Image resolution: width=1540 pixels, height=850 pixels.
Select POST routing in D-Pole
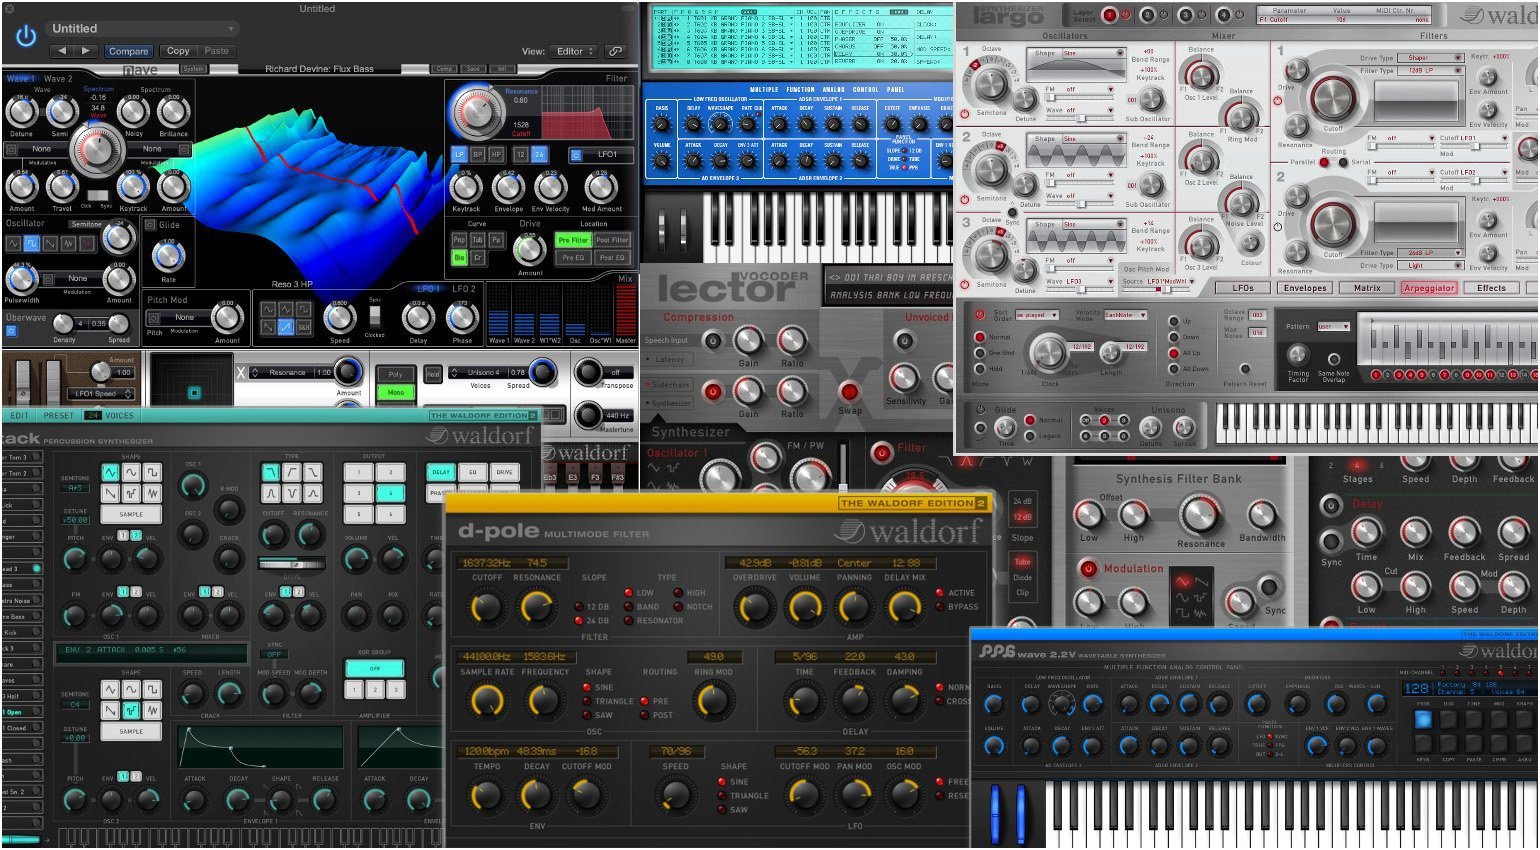pos(656,716)
